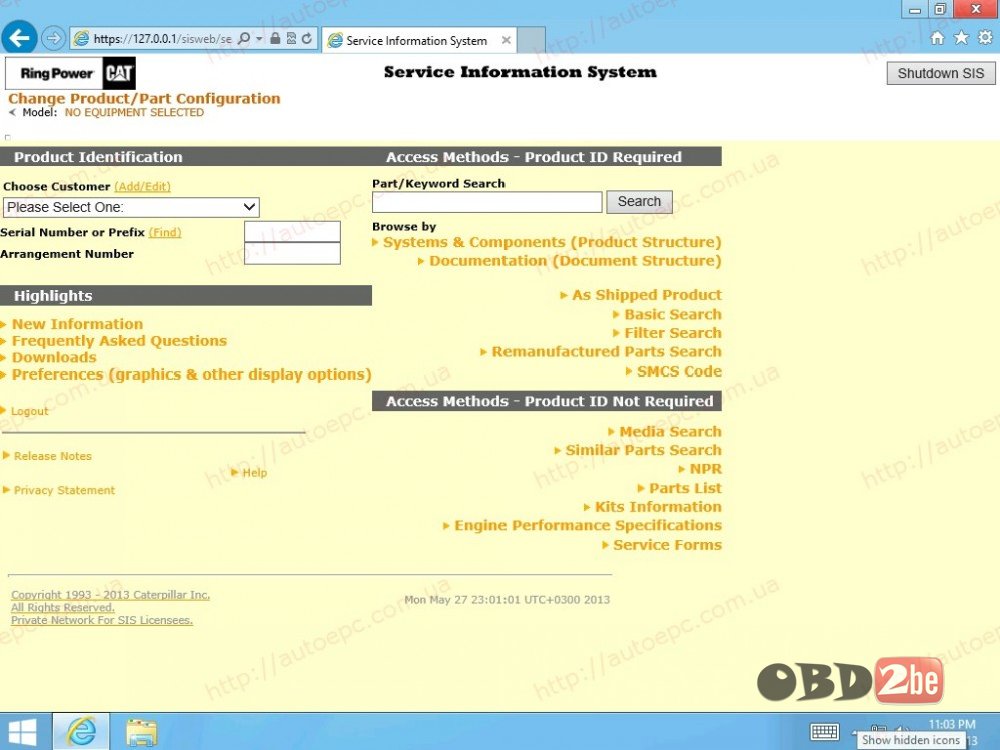Open Engine Performance Specifications

coord(588,526)
